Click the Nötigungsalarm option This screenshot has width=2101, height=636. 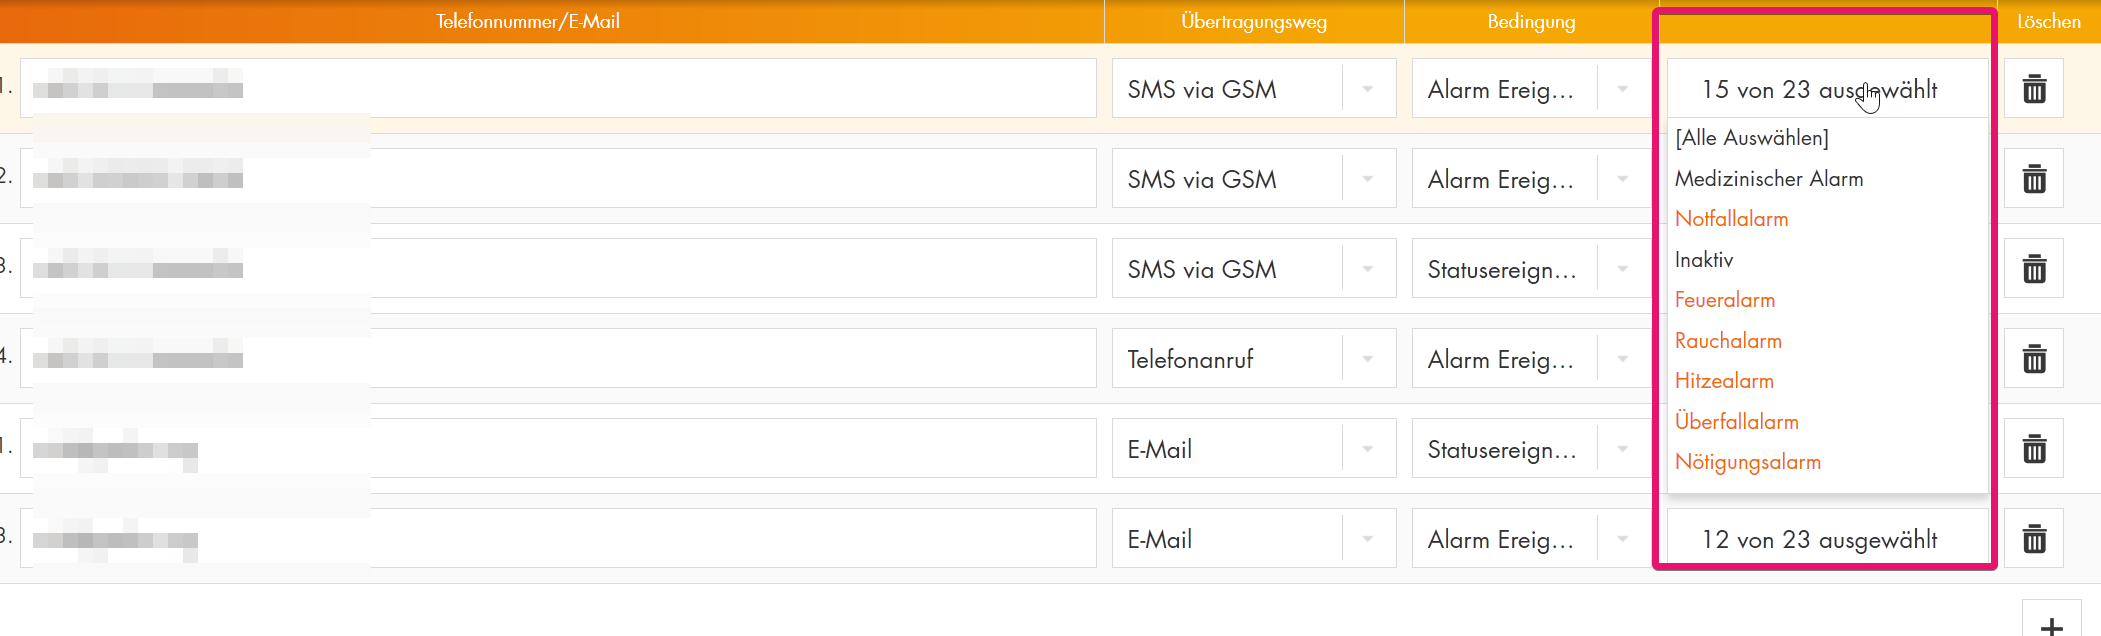tap(1747, 462)
